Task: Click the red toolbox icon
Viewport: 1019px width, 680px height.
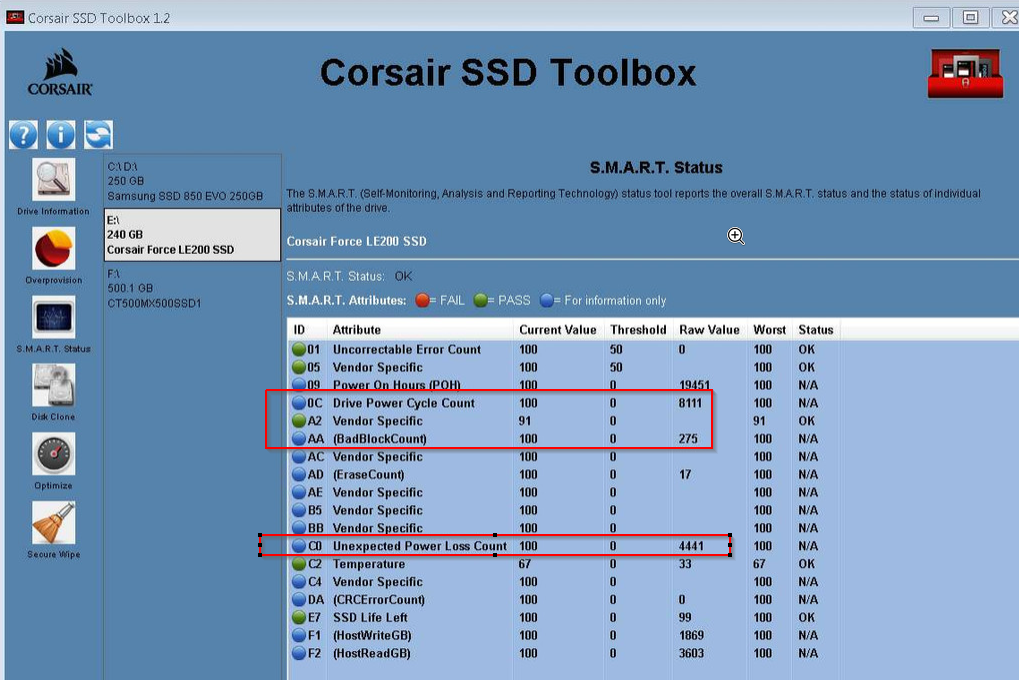Action: click(965, 73)
